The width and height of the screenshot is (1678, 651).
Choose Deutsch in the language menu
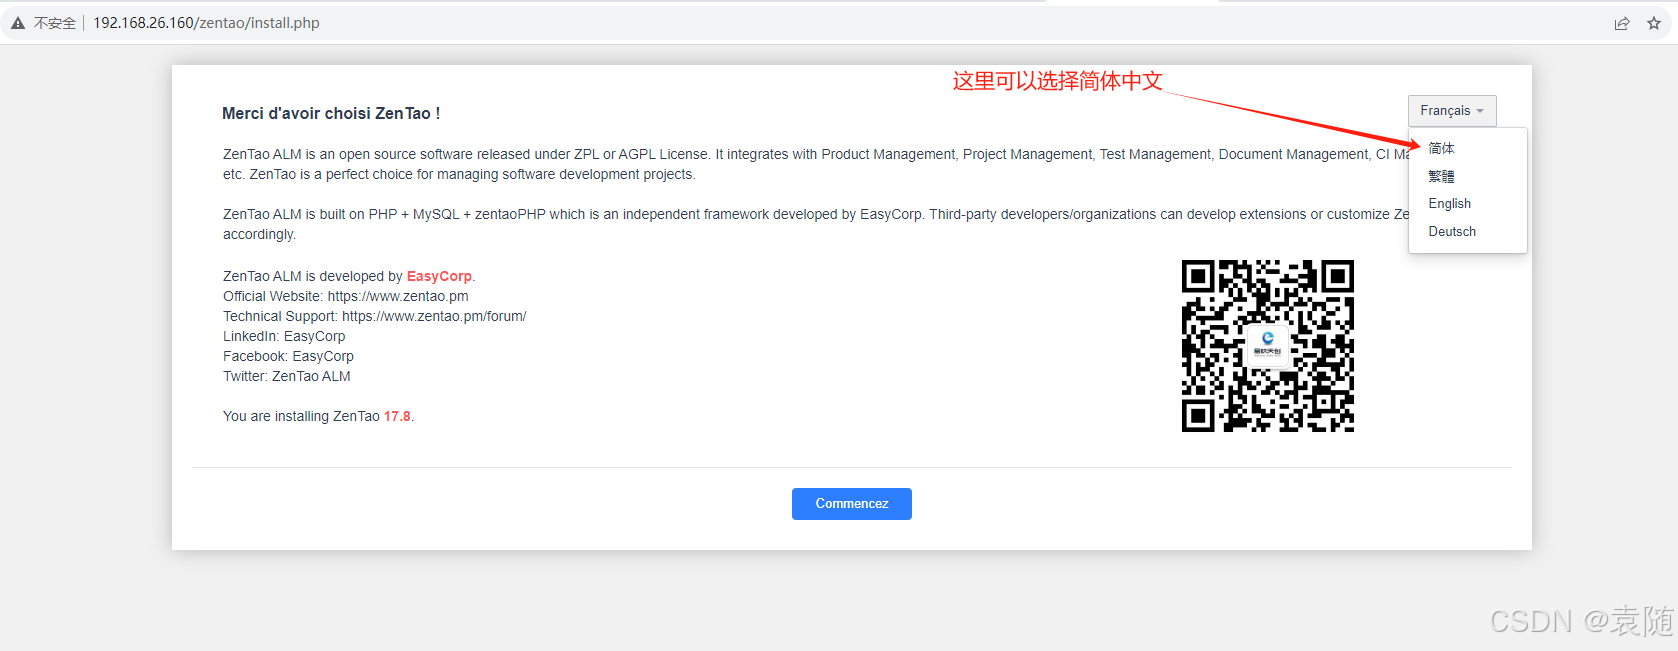1452,231
